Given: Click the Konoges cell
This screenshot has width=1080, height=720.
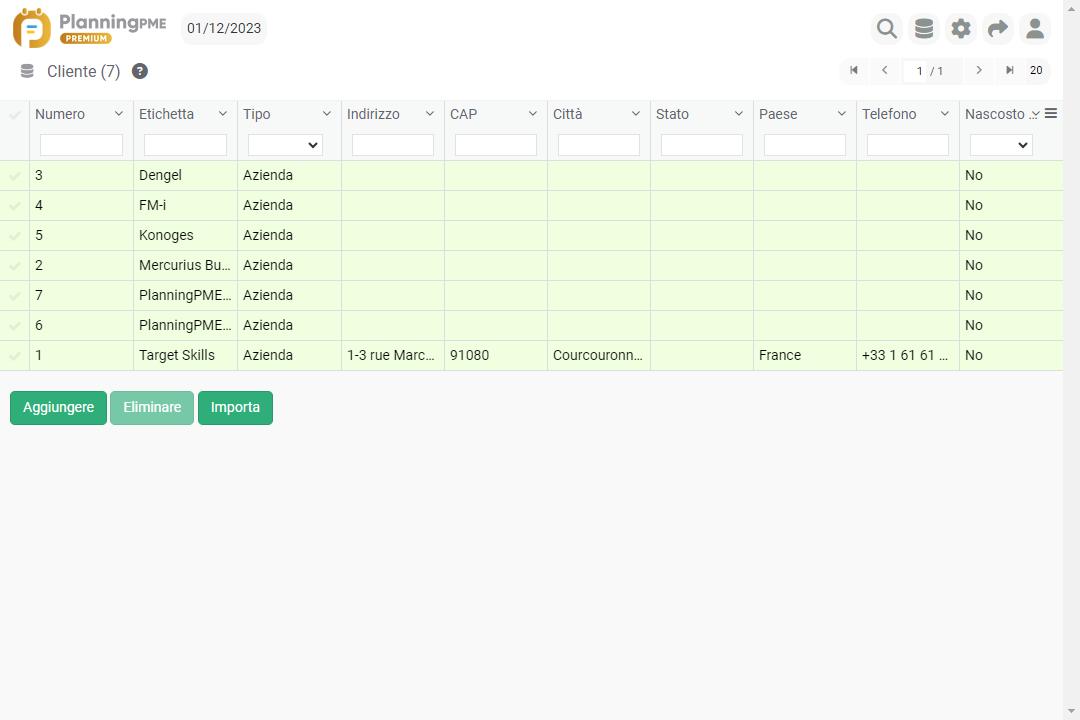Looking at the screenshot, I should click(x=185, y=236).
